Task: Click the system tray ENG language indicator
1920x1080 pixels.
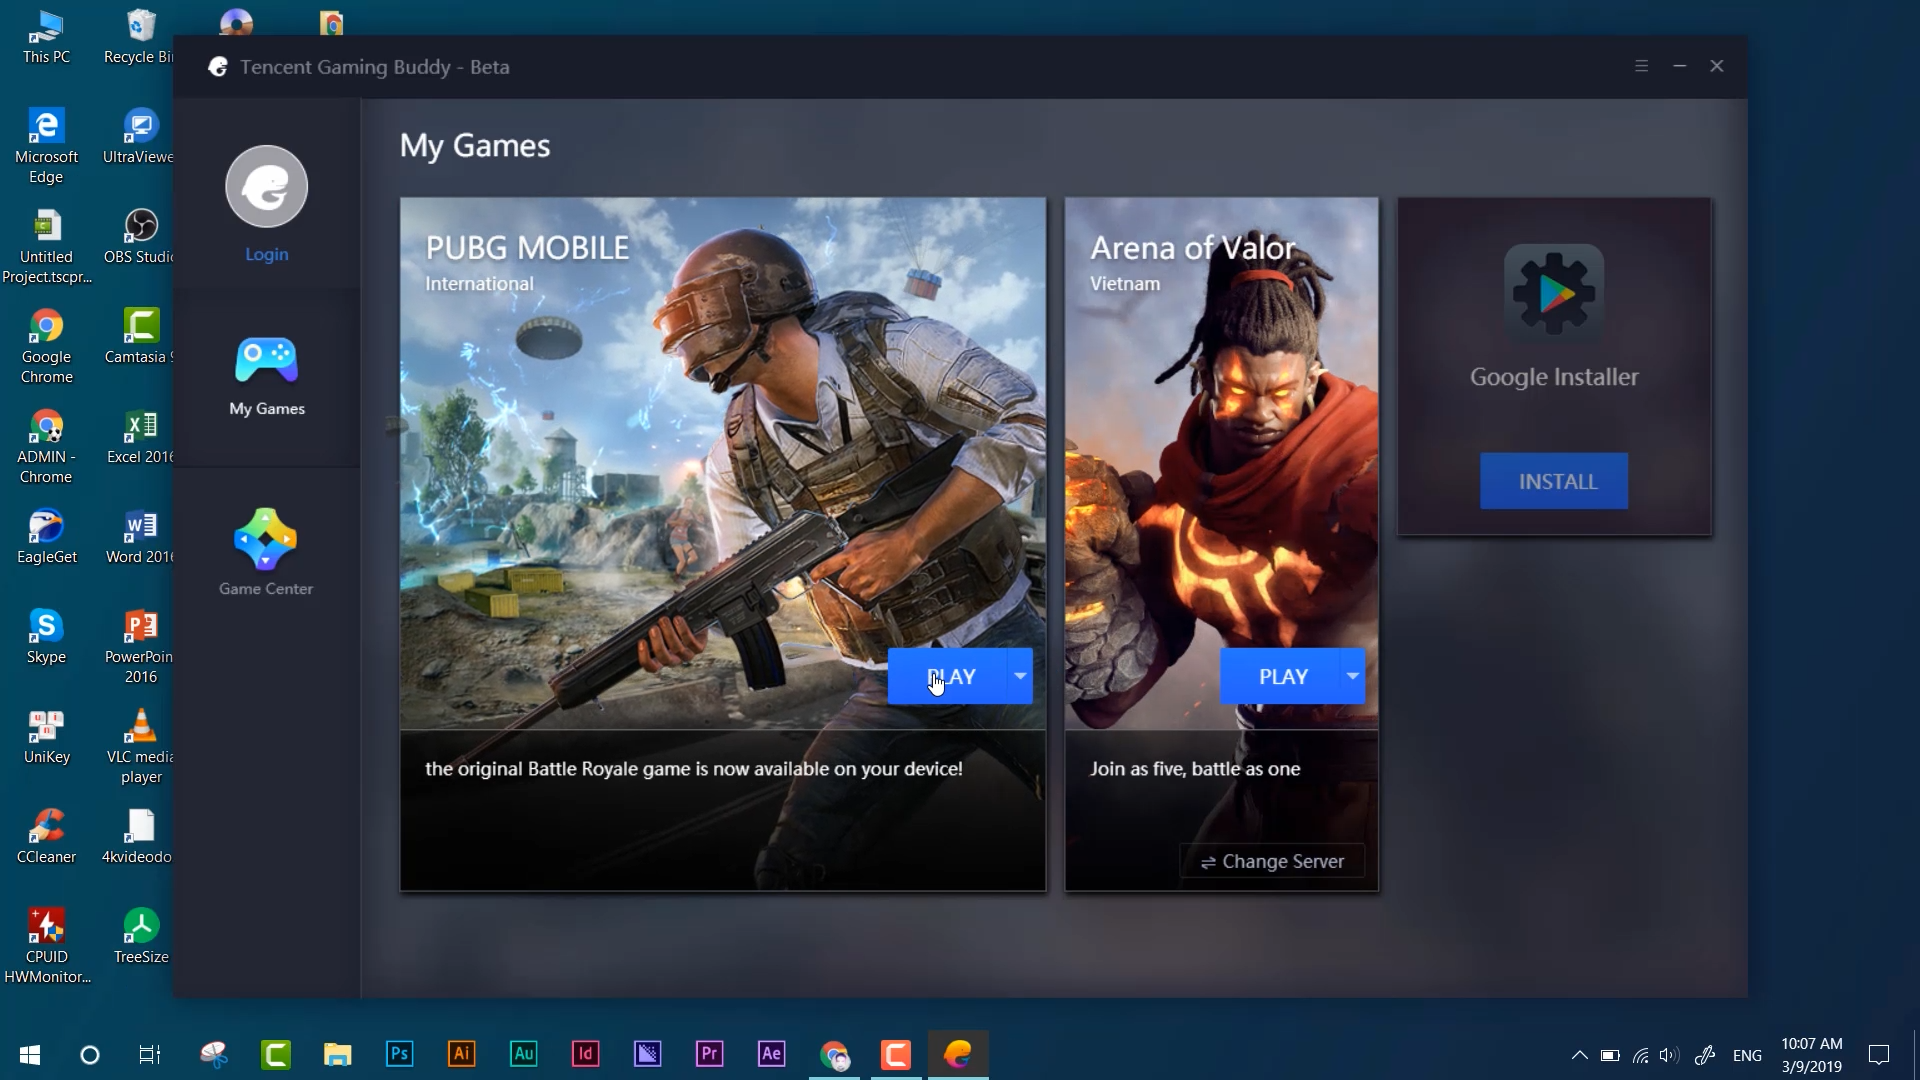Action: pyautogui.click(x=1747, y=1054)
